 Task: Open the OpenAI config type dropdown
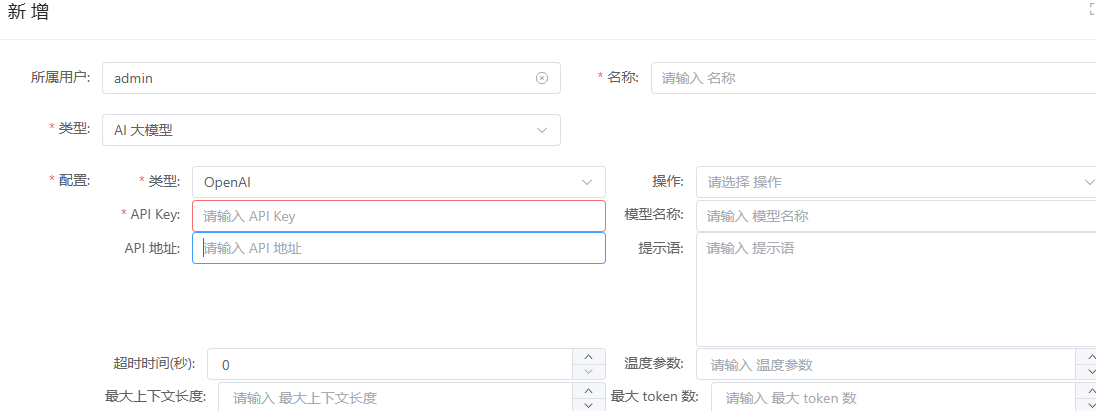(x=398, y=182)
